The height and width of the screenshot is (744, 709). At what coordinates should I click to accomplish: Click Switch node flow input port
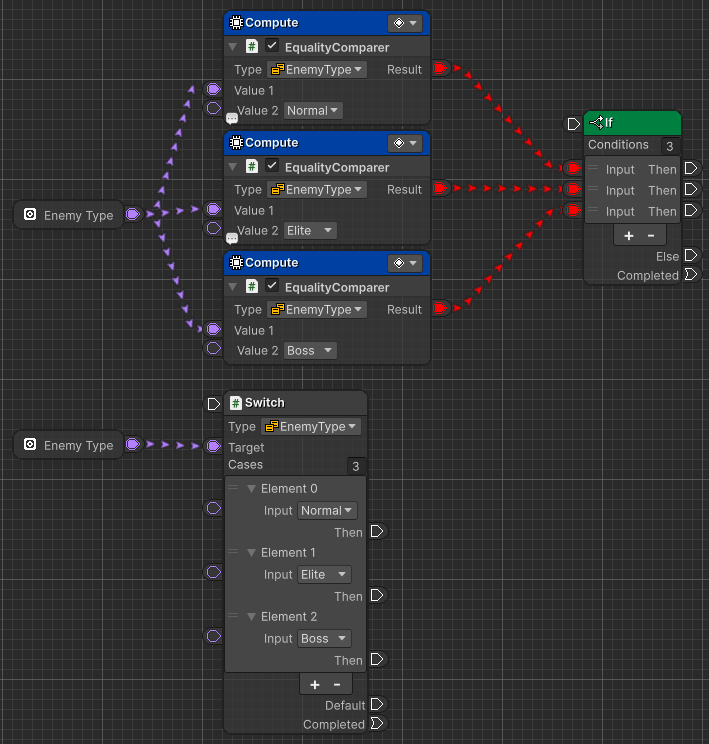(214, 404)
